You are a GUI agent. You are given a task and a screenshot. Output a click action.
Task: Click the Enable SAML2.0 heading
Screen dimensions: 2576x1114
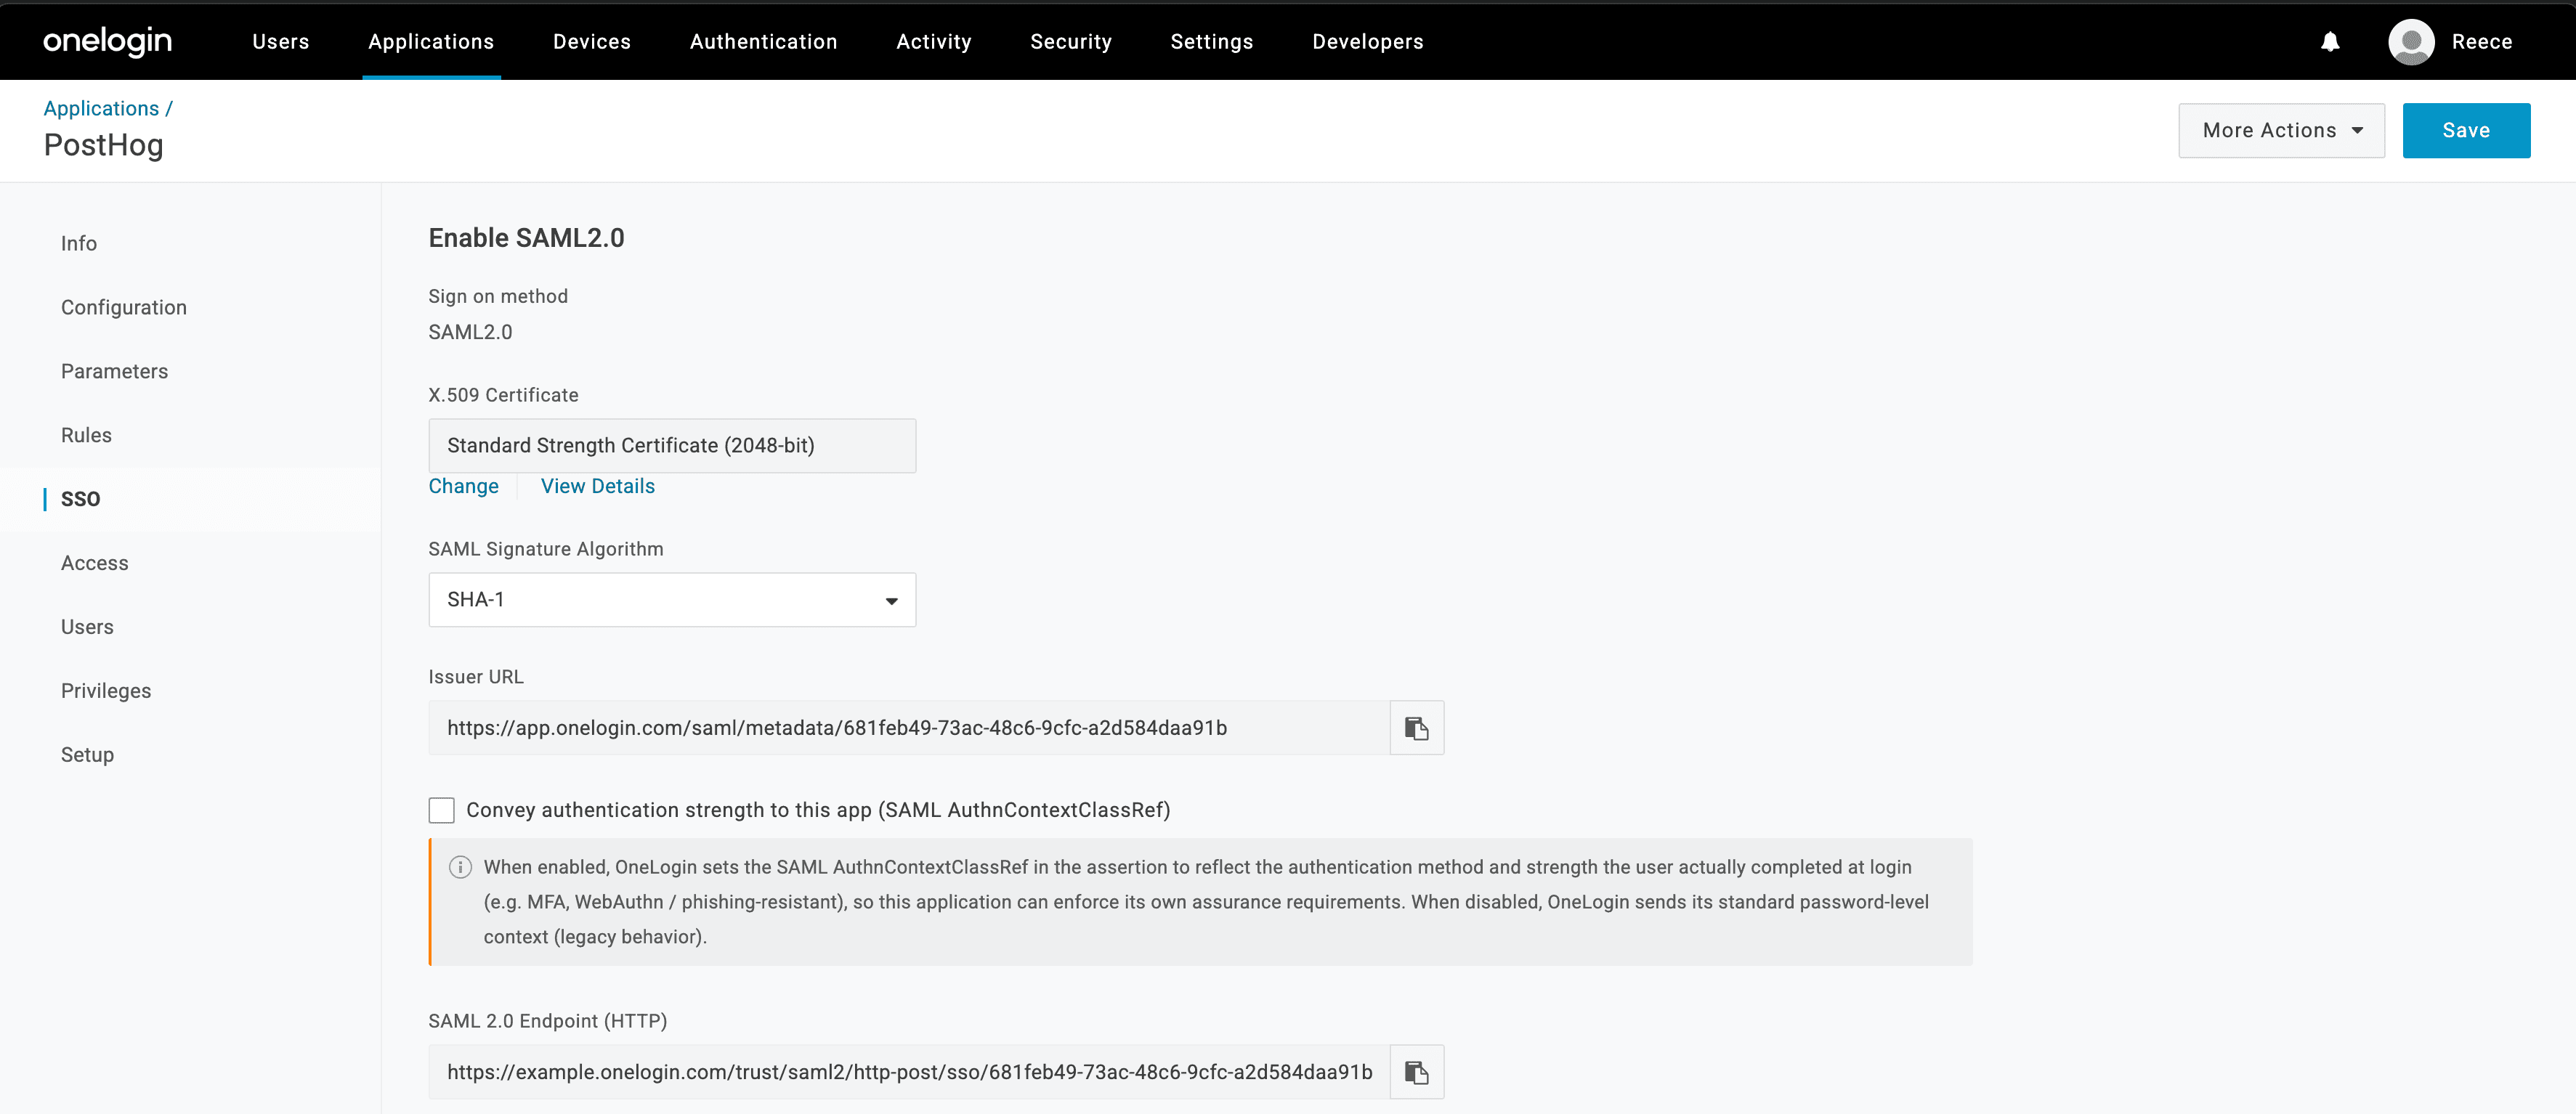pyautogui.click(x=526, y=238)
